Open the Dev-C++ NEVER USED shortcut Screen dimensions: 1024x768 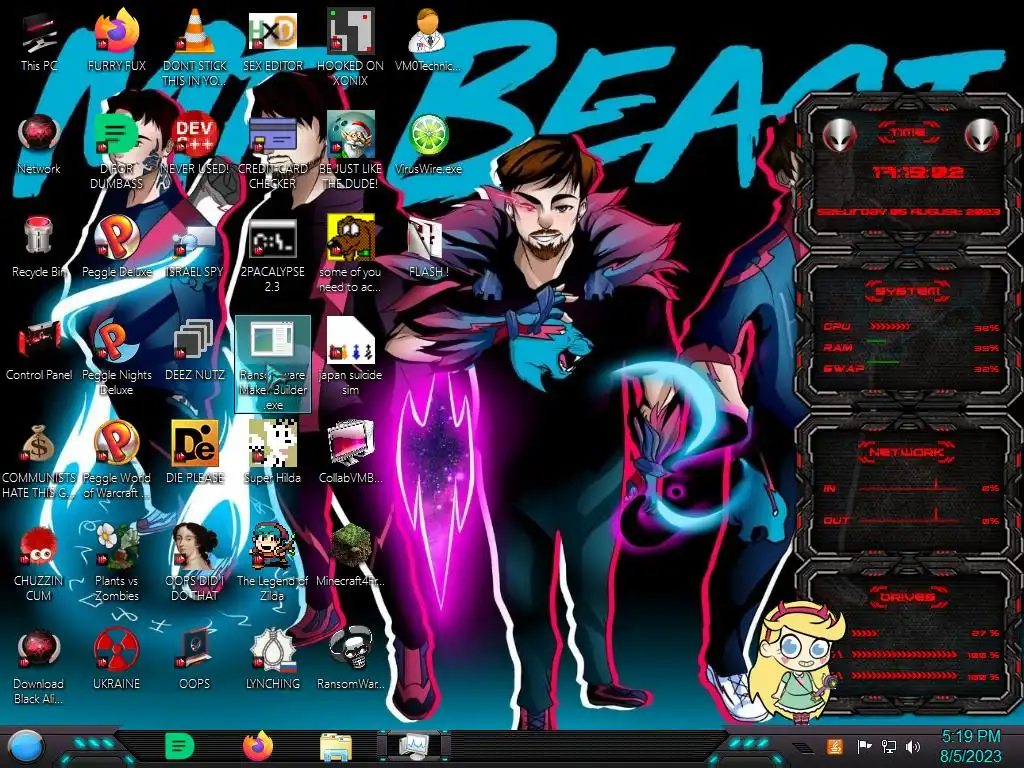195,136
